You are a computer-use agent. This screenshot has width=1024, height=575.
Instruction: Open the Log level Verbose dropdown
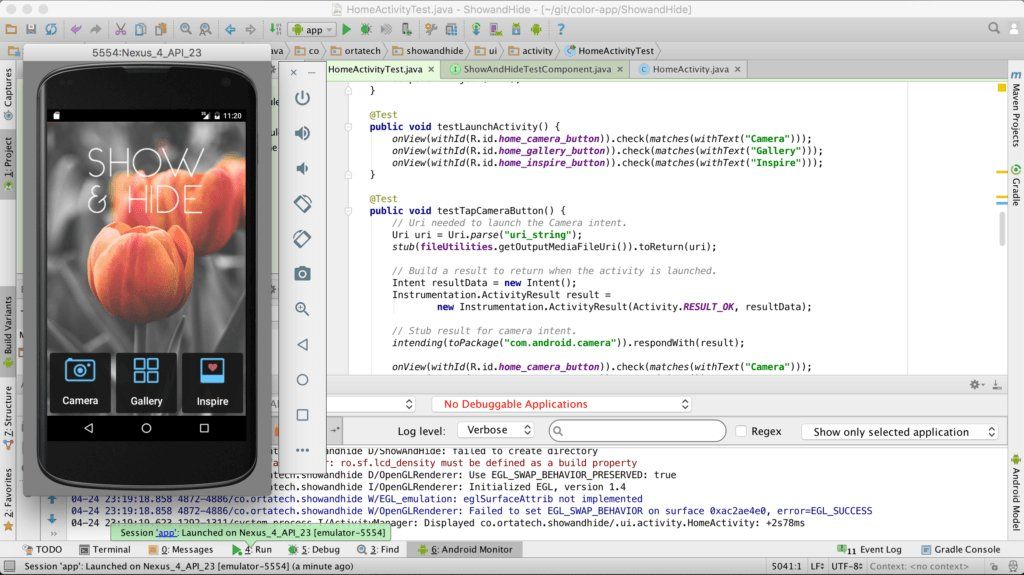point(496,430)
